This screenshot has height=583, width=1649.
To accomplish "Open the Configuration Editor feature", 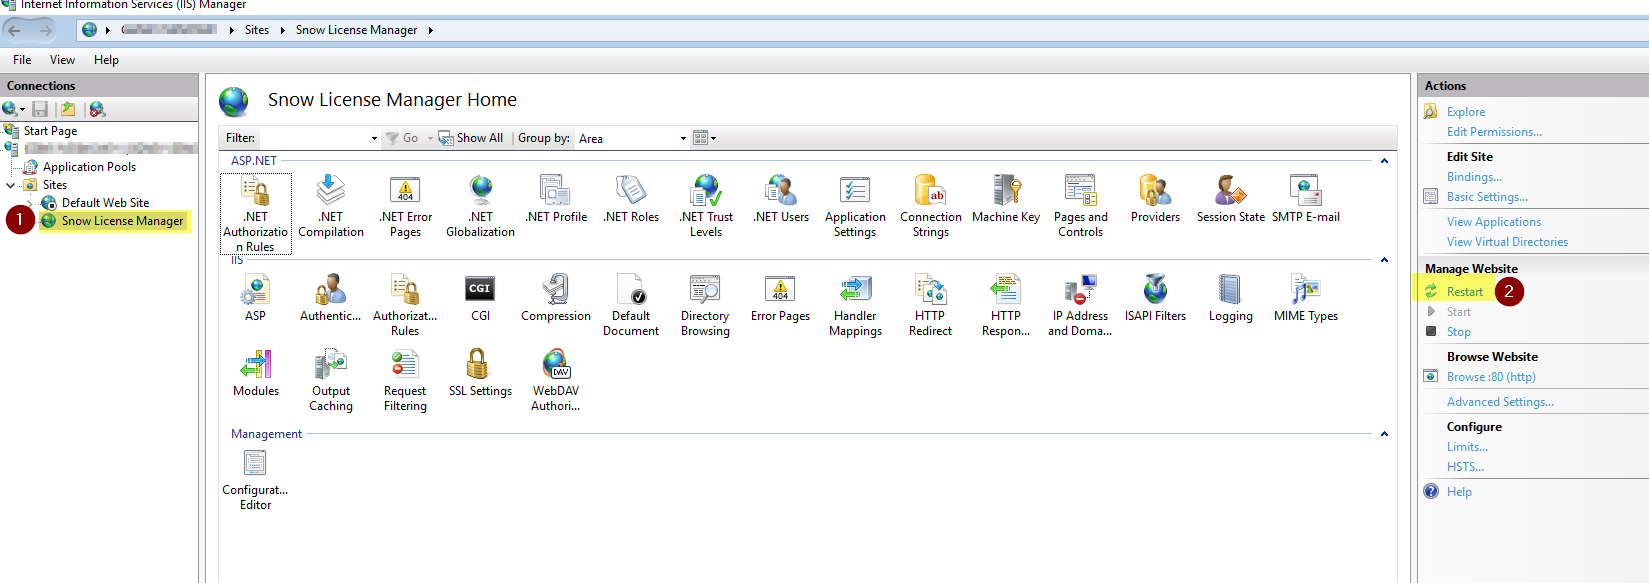I will click(x=255, y=479).
